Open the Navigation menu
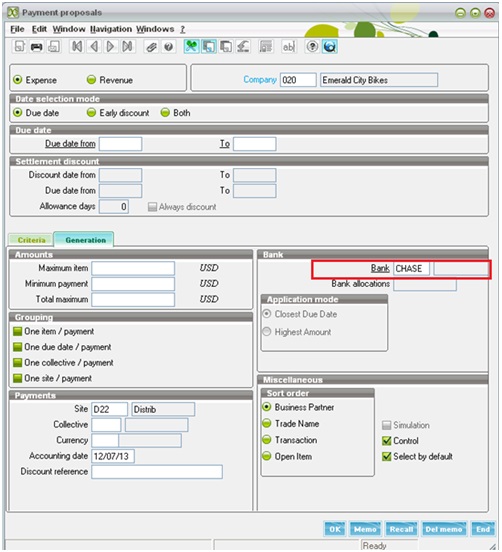Viewport: 502px width, 552px height. click(111, 29)
